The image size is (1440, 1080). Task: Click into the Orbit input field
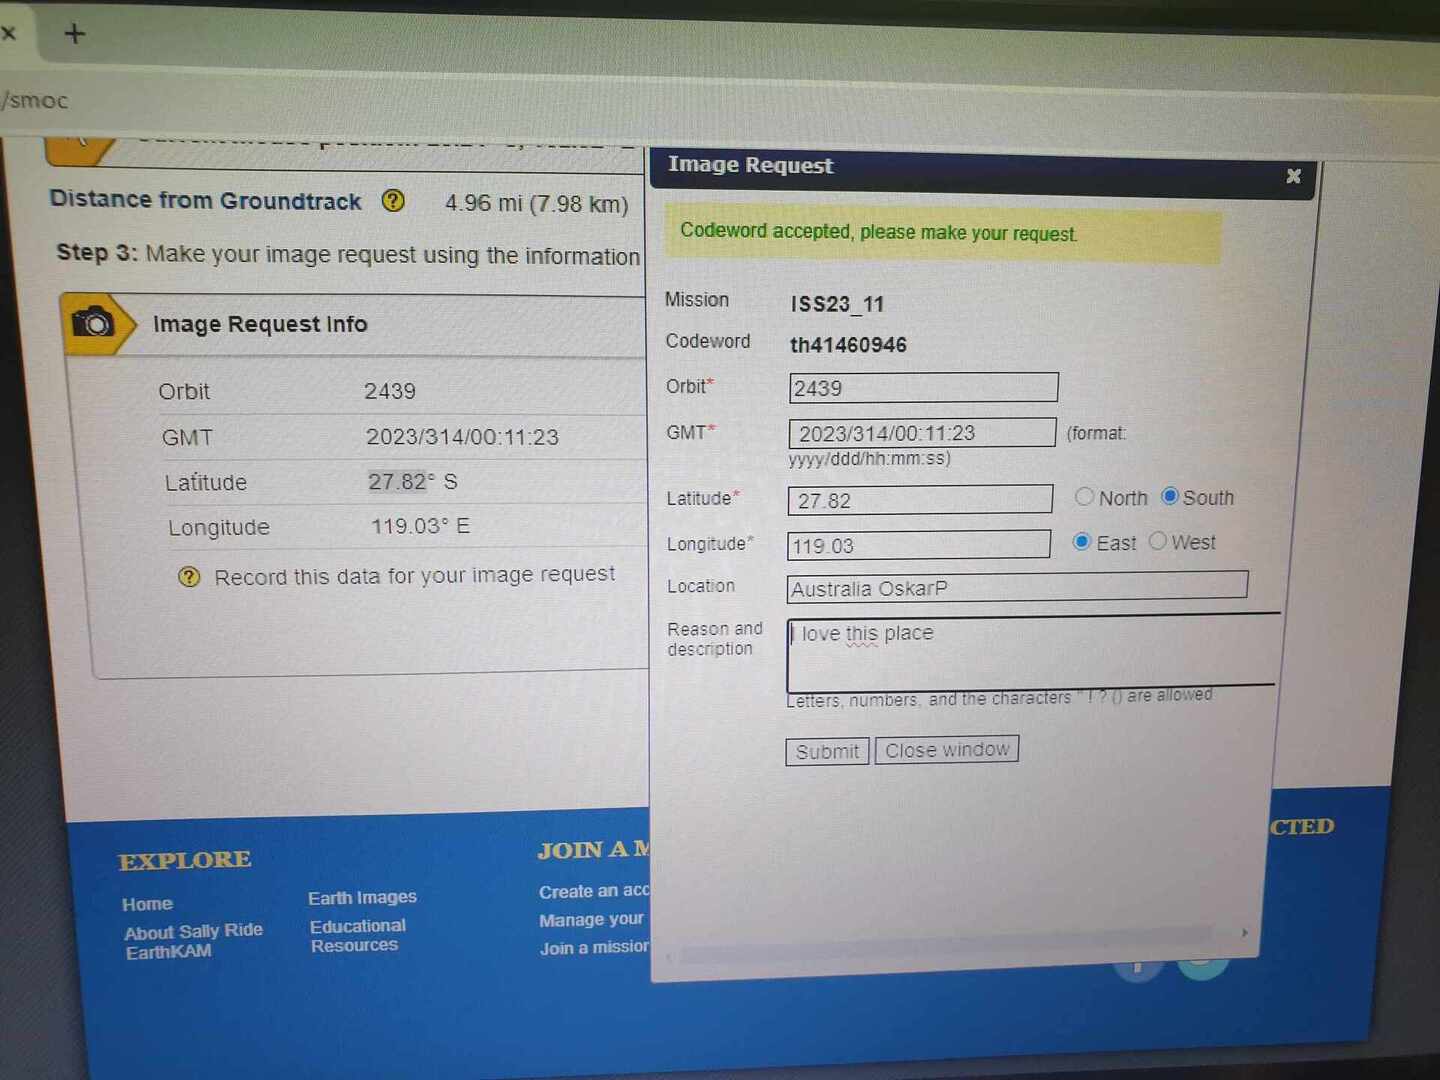click(x=922, y=388)
